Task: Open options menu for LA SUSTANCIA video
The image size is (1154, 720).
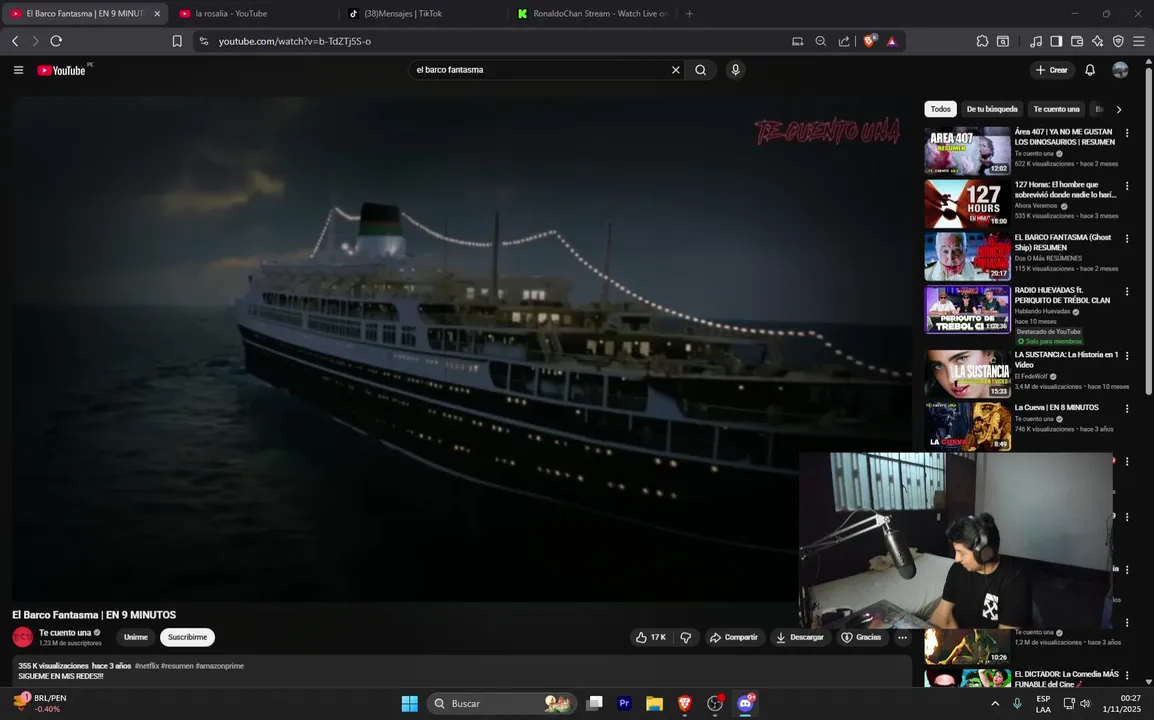Action: (x=1127, y=356)
